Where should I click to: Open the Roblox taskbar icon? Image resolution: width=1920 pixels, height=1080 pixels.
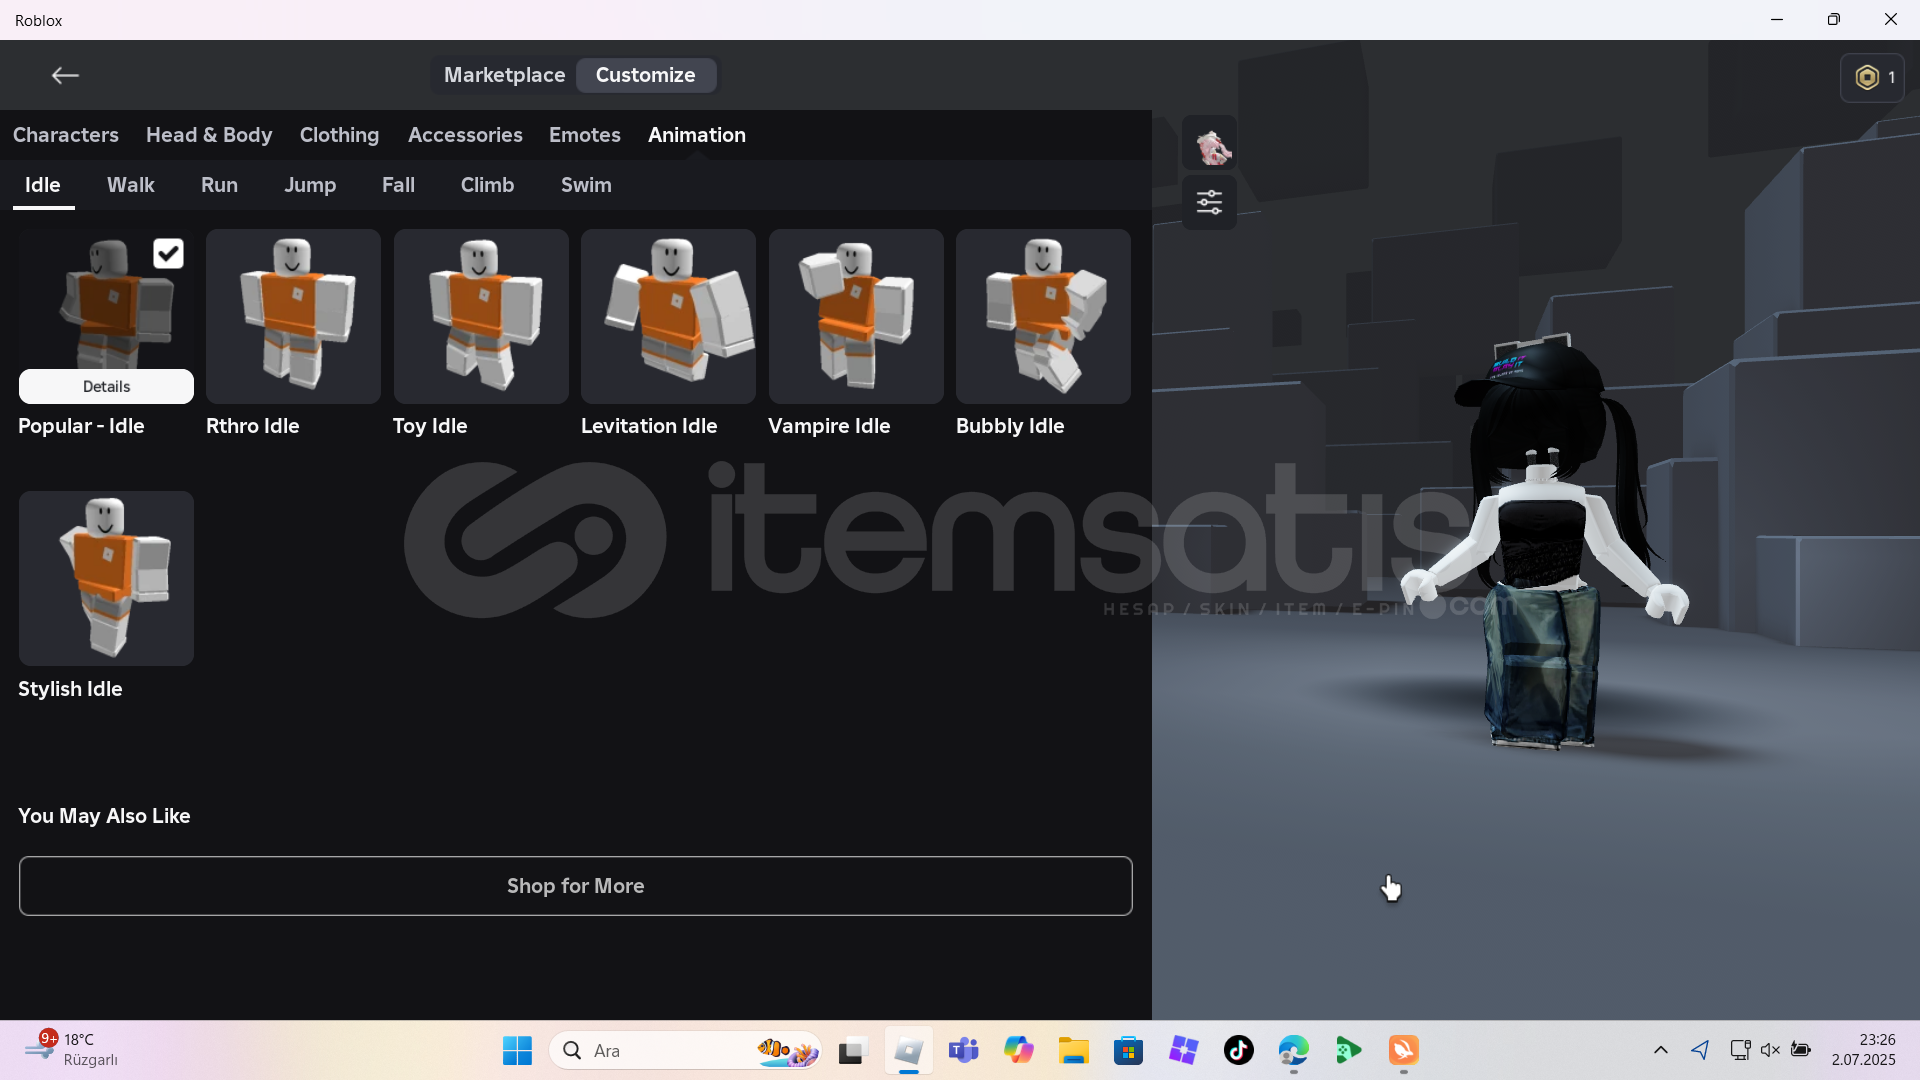[908, 1050]
